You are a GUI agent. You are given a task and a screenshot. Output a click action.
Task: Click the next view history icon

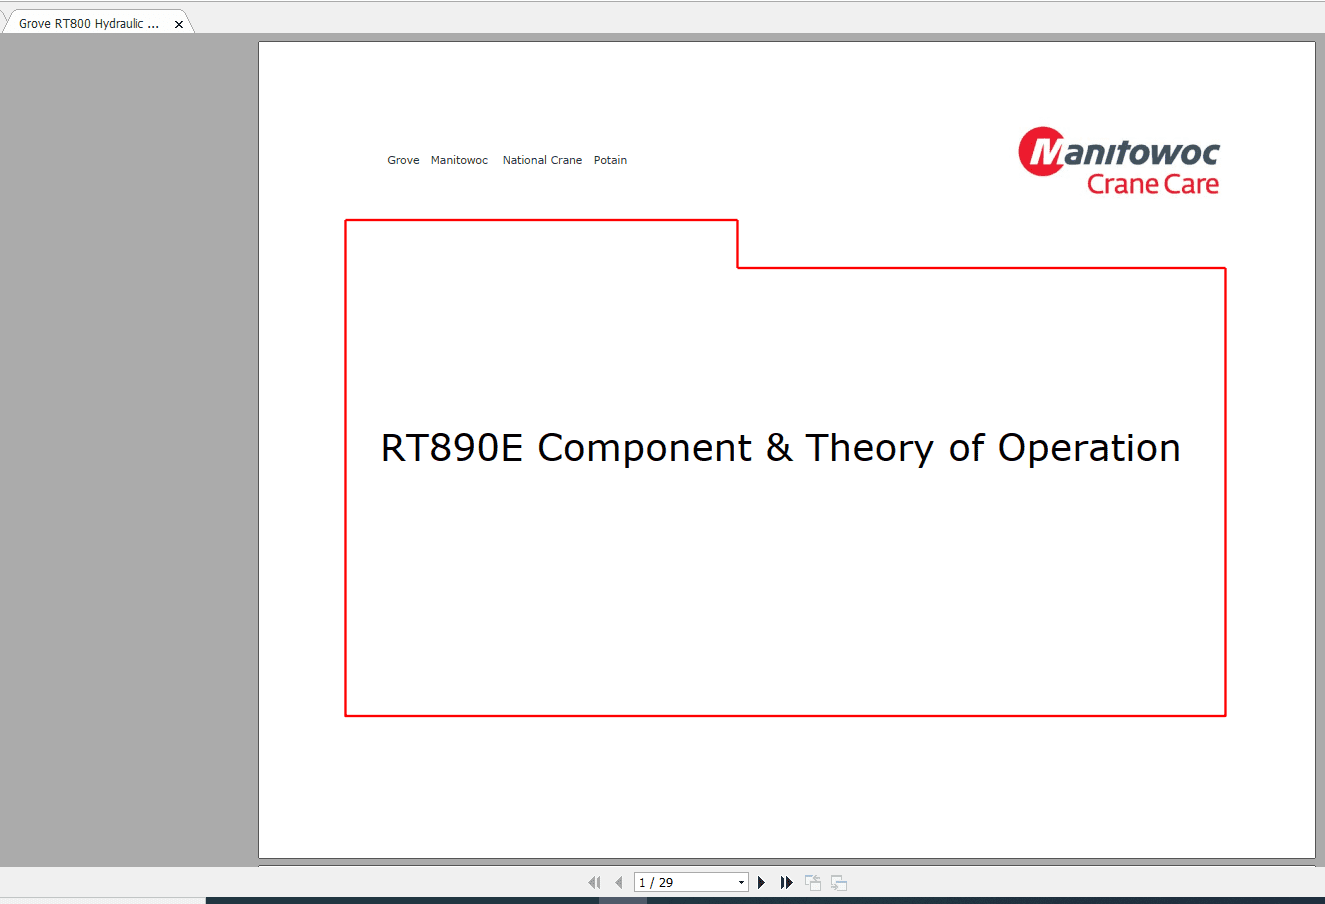tap(838, 882)
